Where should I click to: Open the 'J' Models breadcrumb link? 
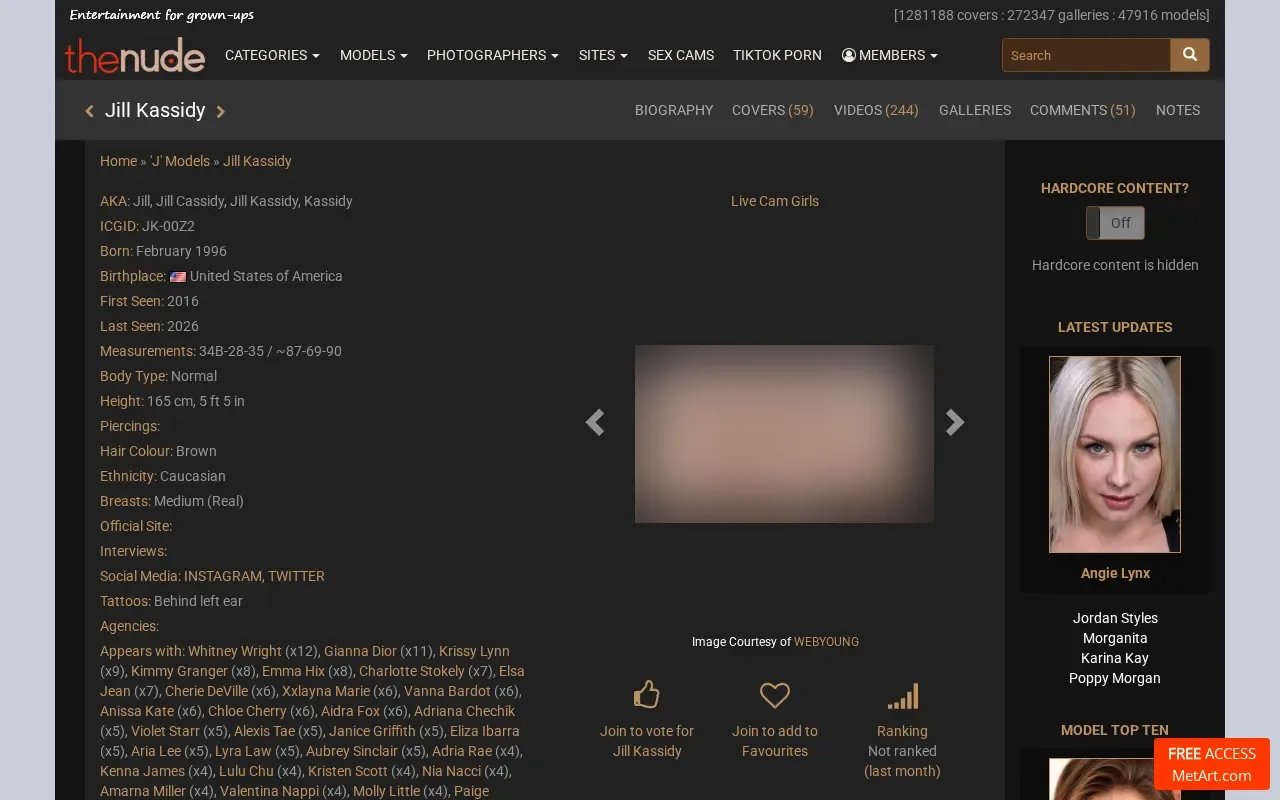(x=180, y=161)
